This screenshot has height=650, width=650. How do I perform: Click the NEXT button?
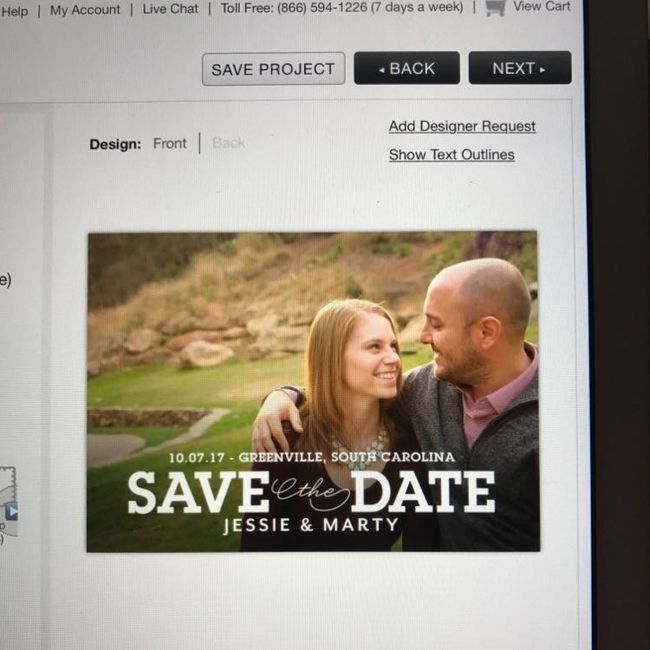(520, 68)
